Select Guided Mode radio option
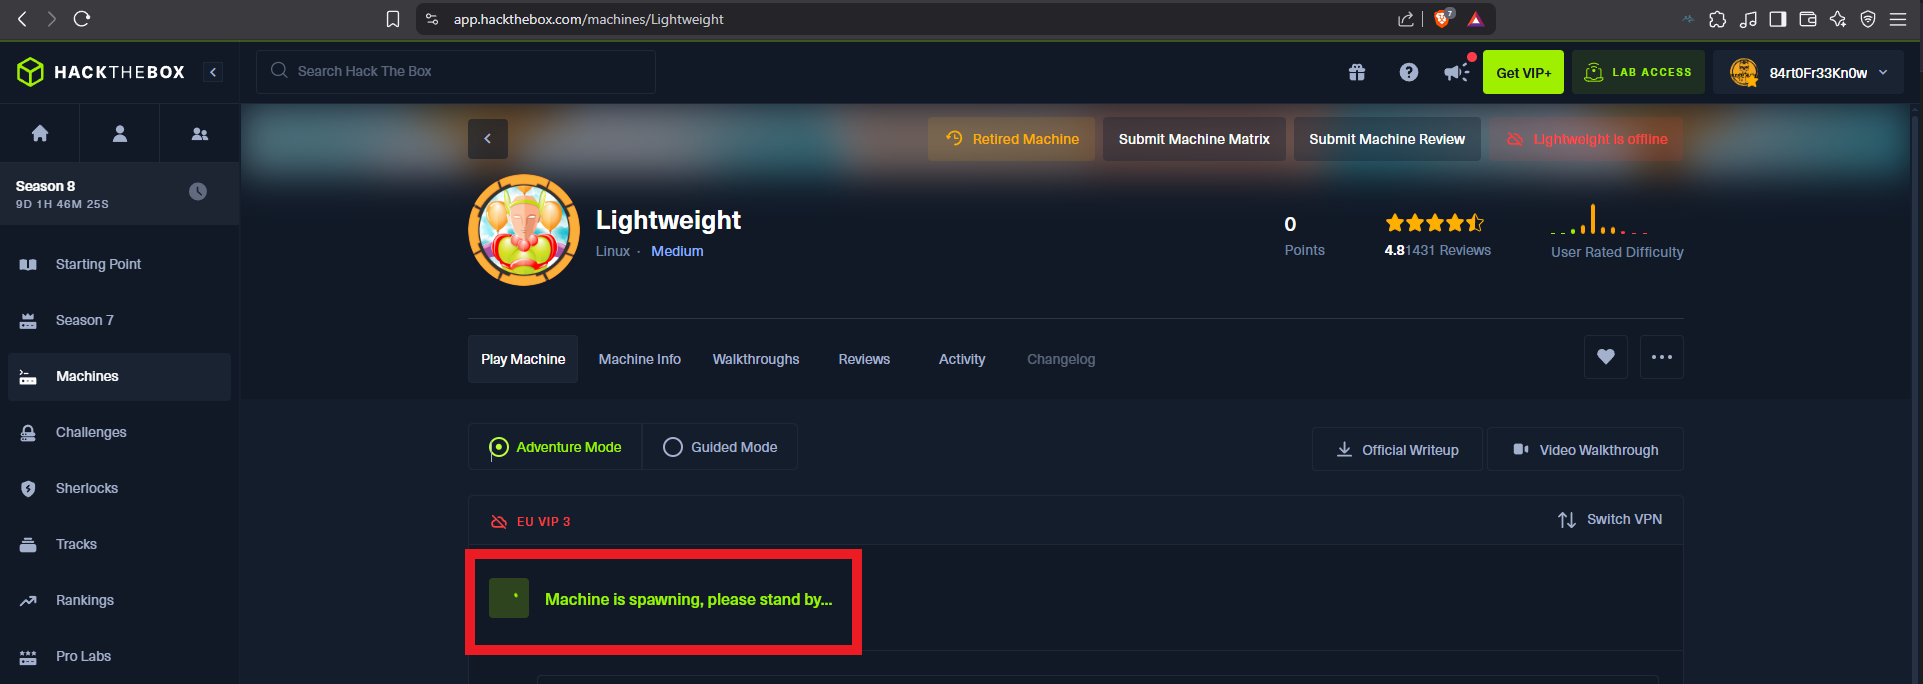Screen dimensions: 1923x684 (720, 447)
